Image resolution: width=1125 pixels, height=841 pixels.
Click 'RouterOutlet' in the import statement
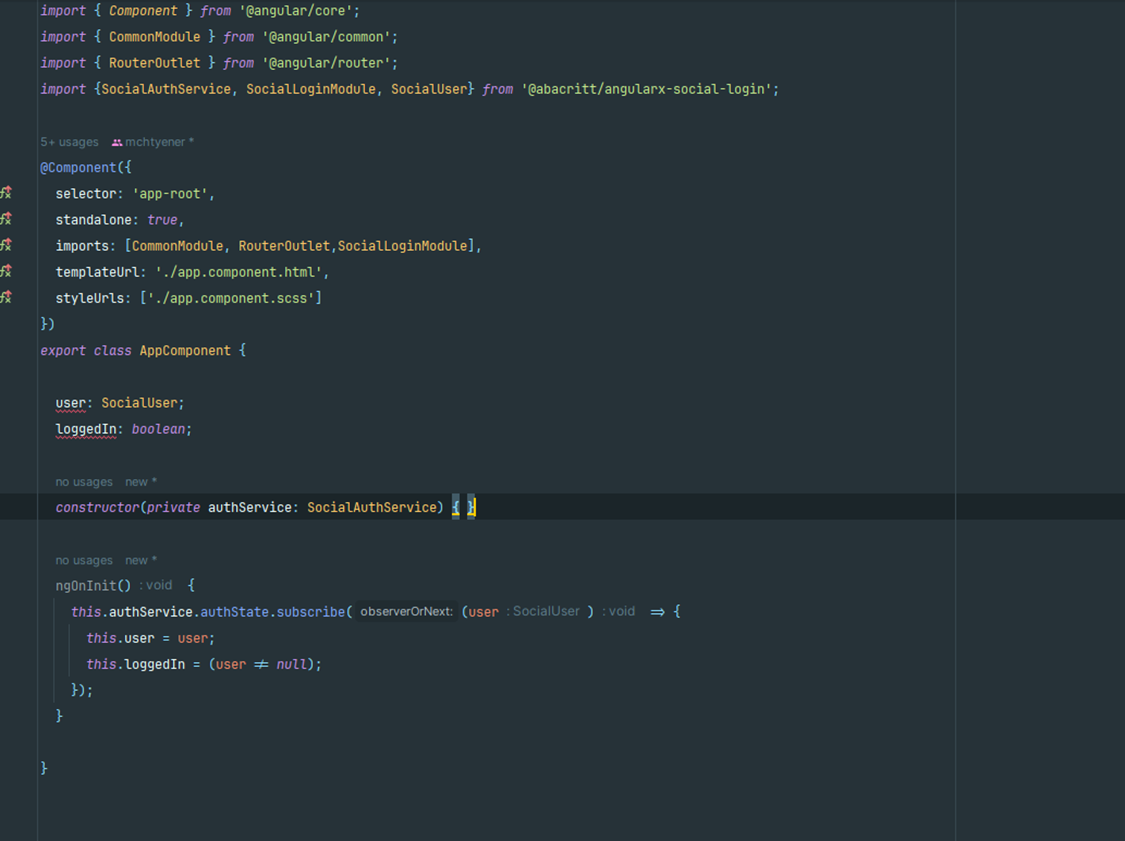pyautogui.click(x=154, y=63)
